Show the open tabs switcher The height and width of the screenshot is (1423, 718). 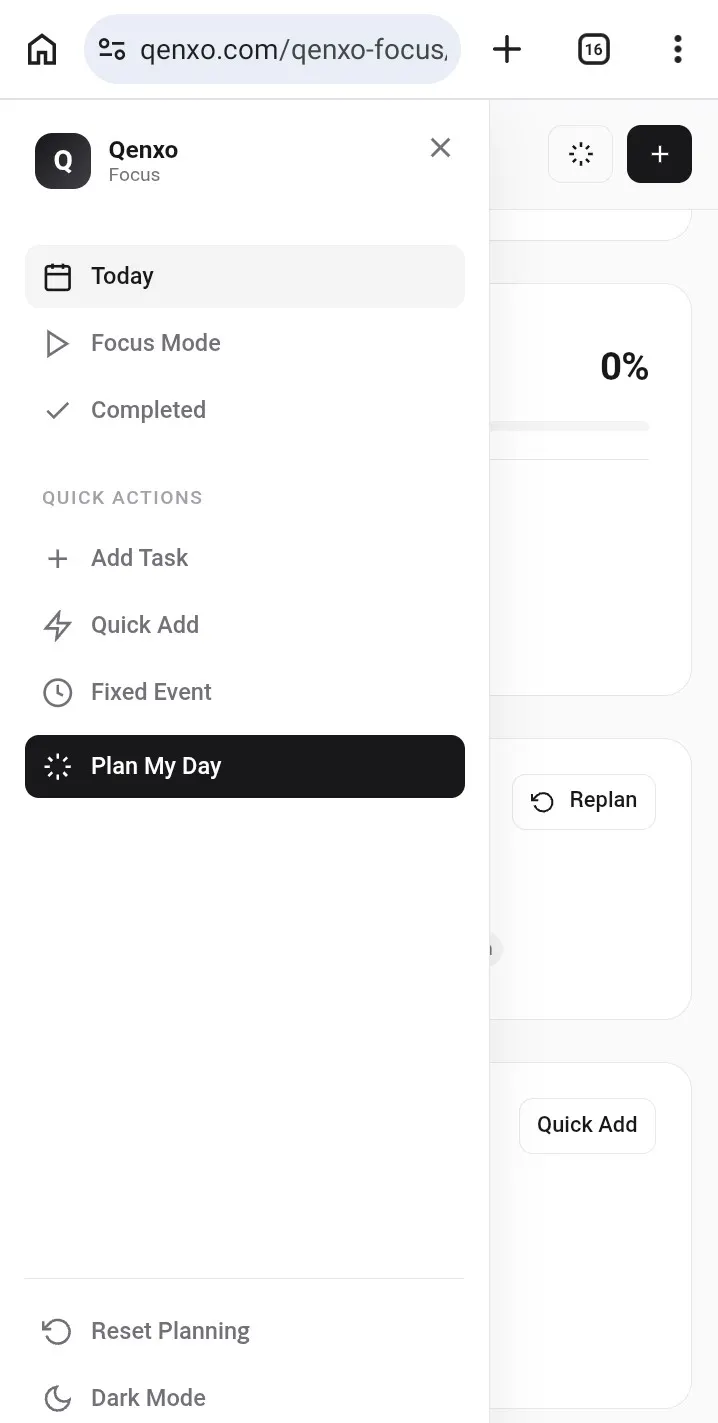(594, 49)
